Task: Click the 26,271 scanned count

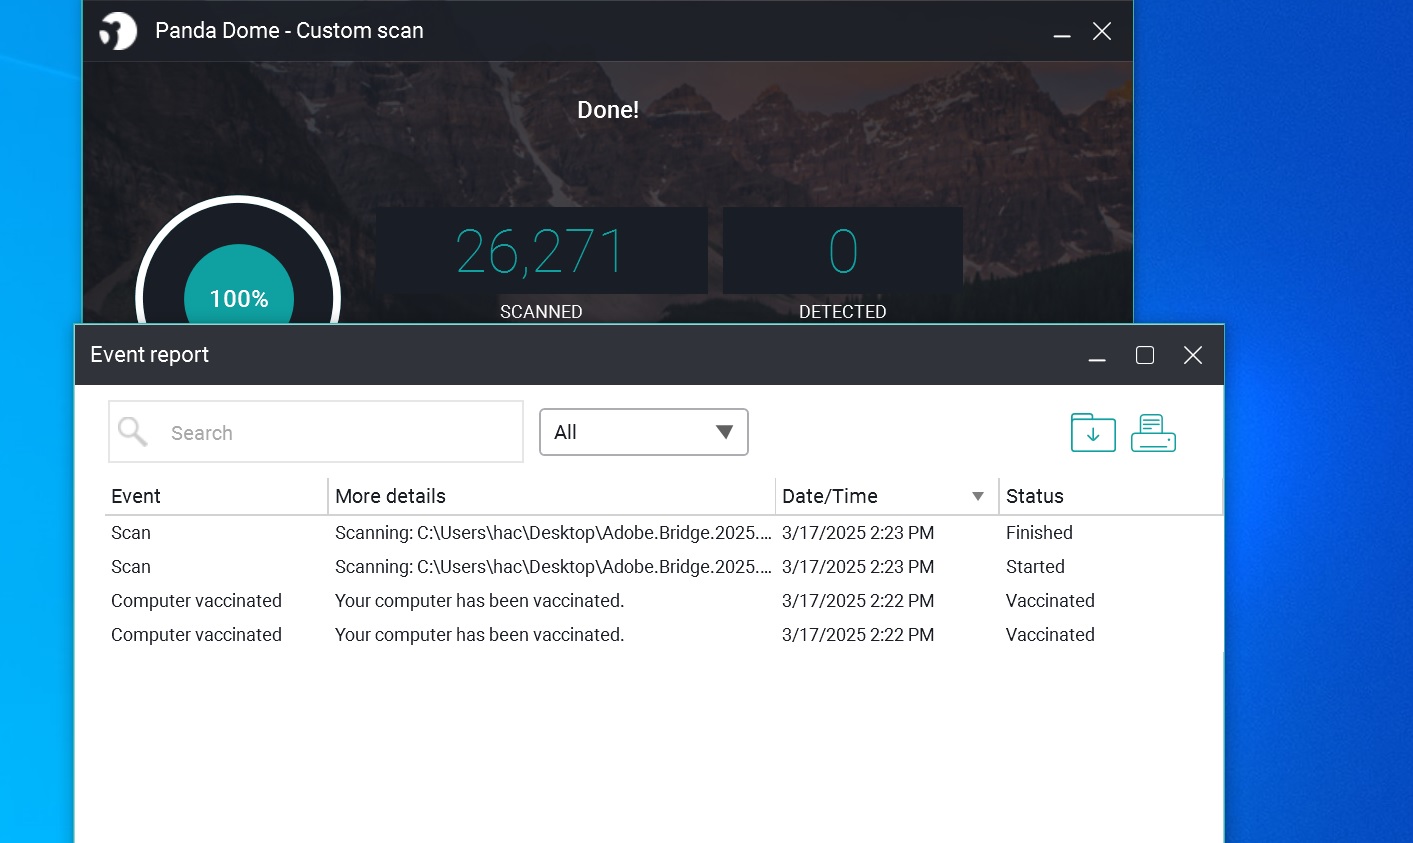Action: point(540,251)
